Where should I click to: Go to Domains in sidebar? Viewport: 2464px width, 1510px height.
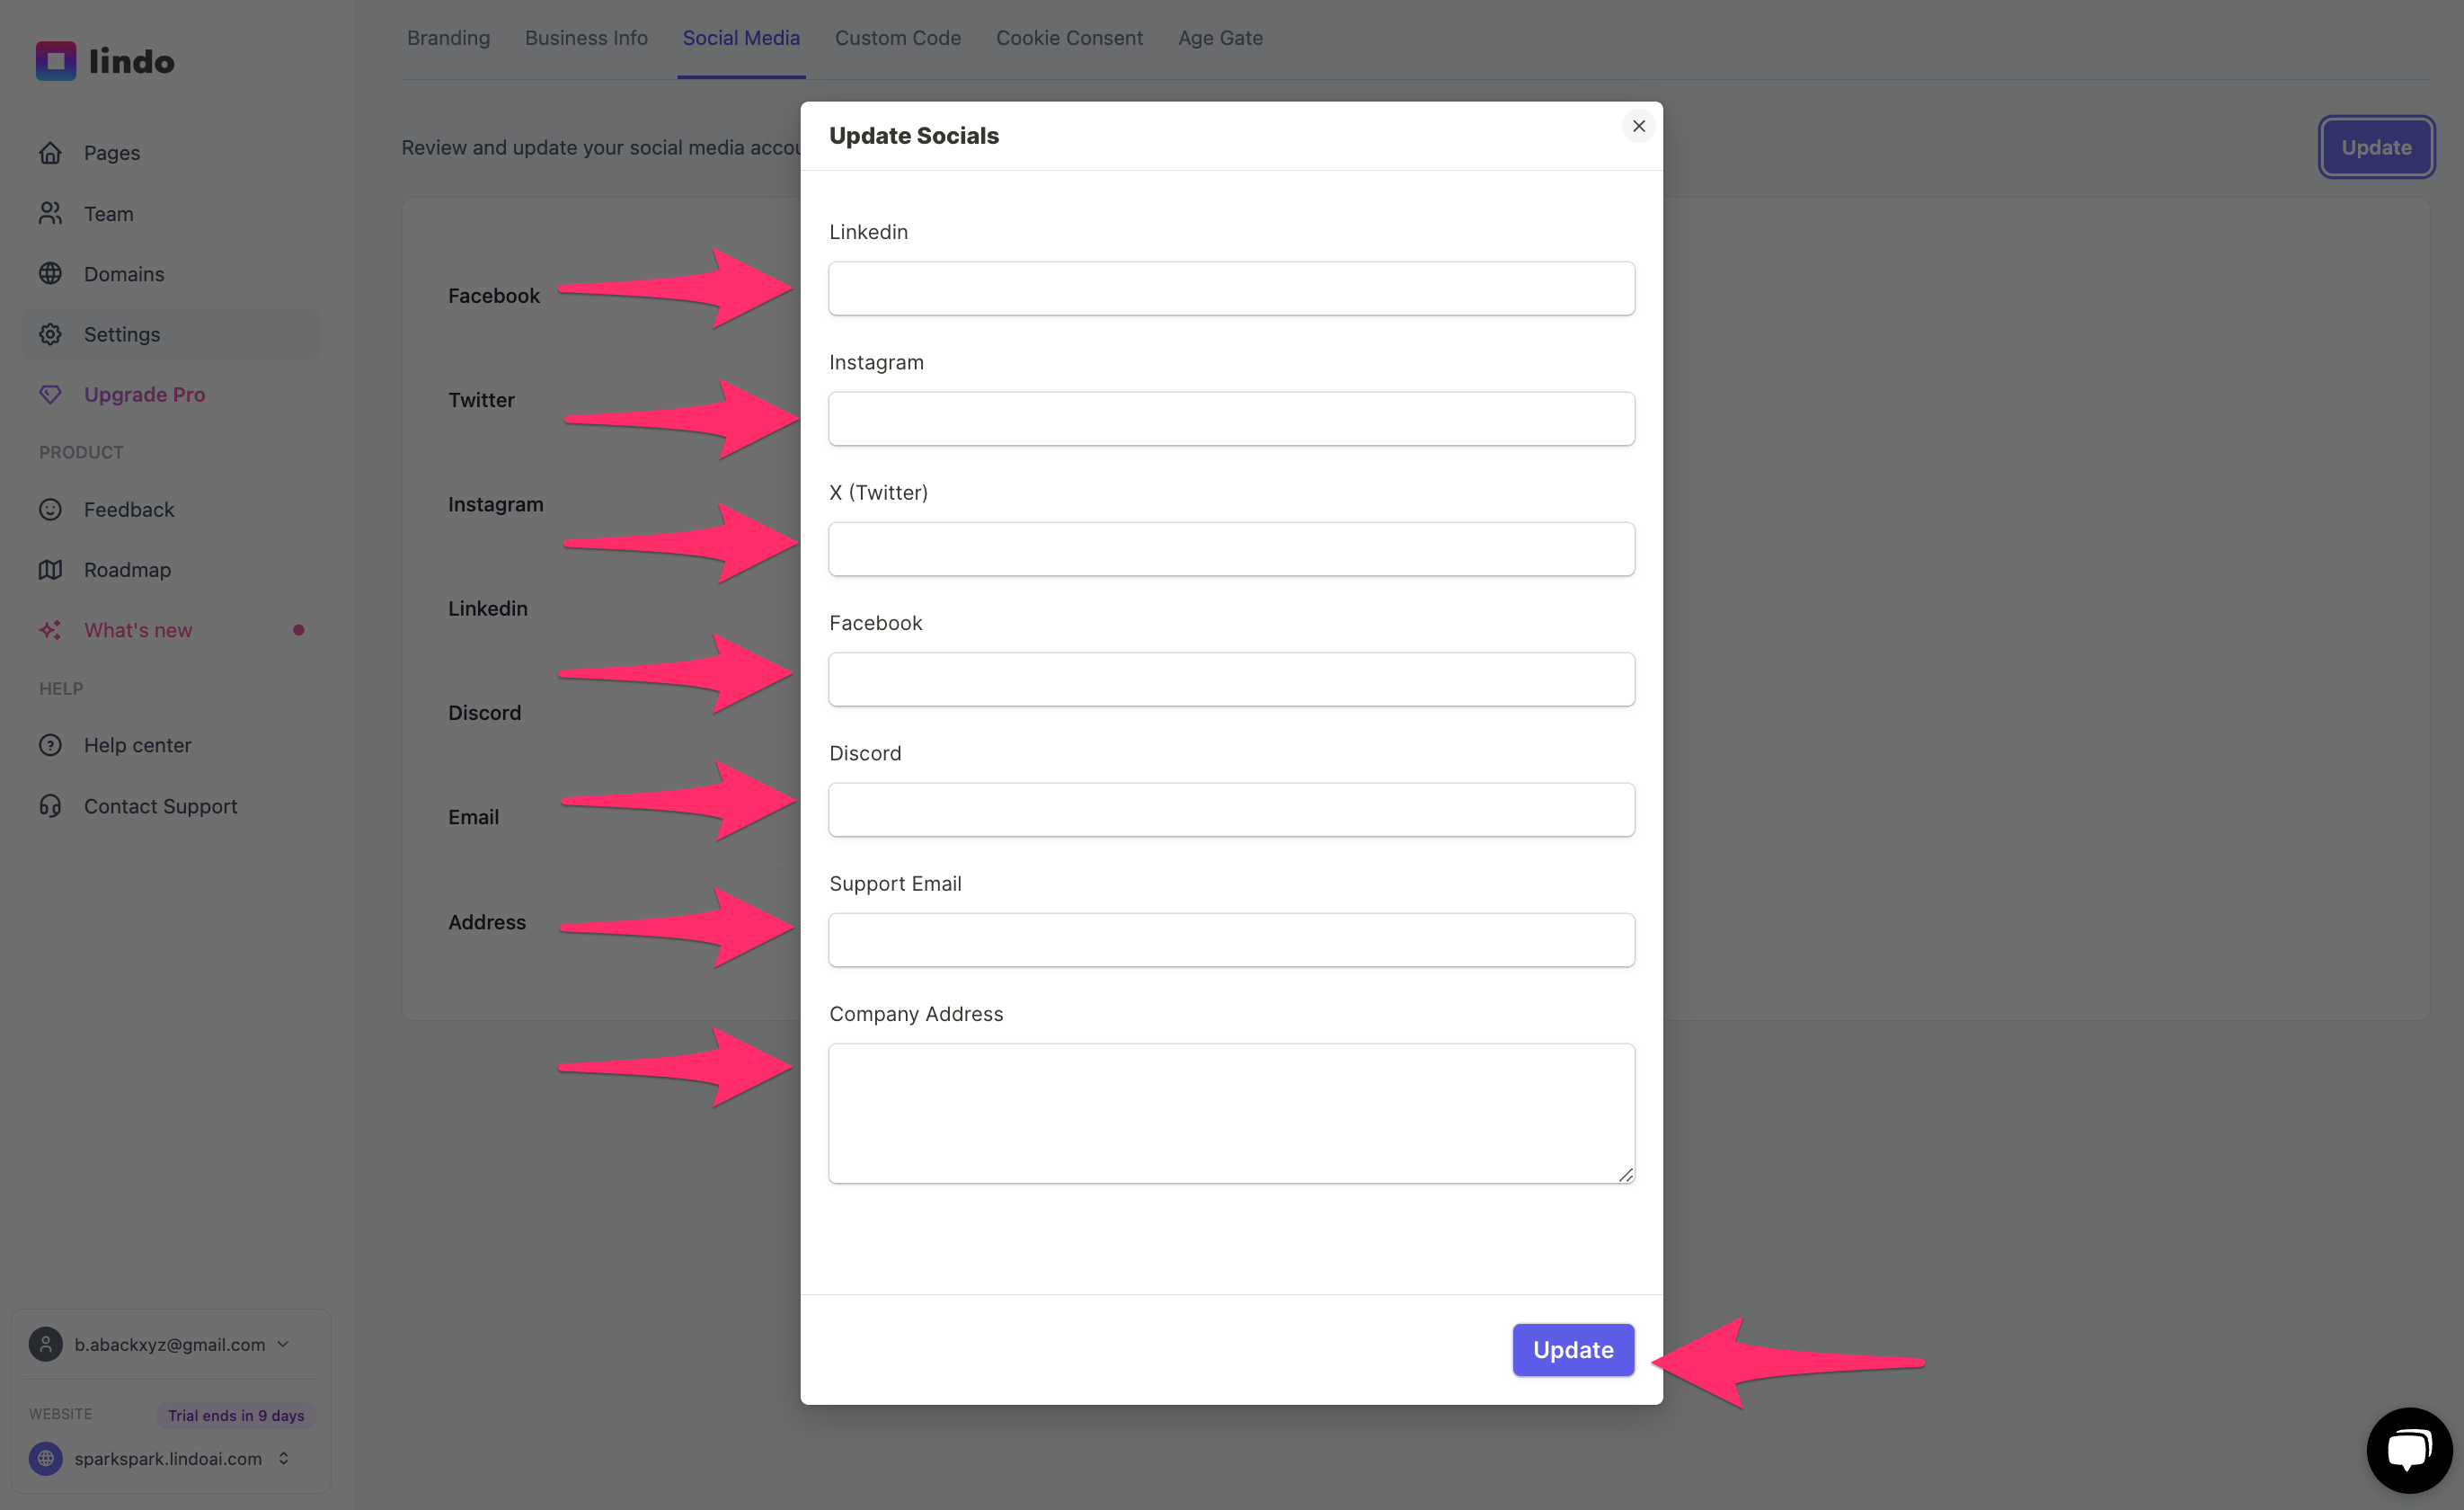tap(124, 273)
